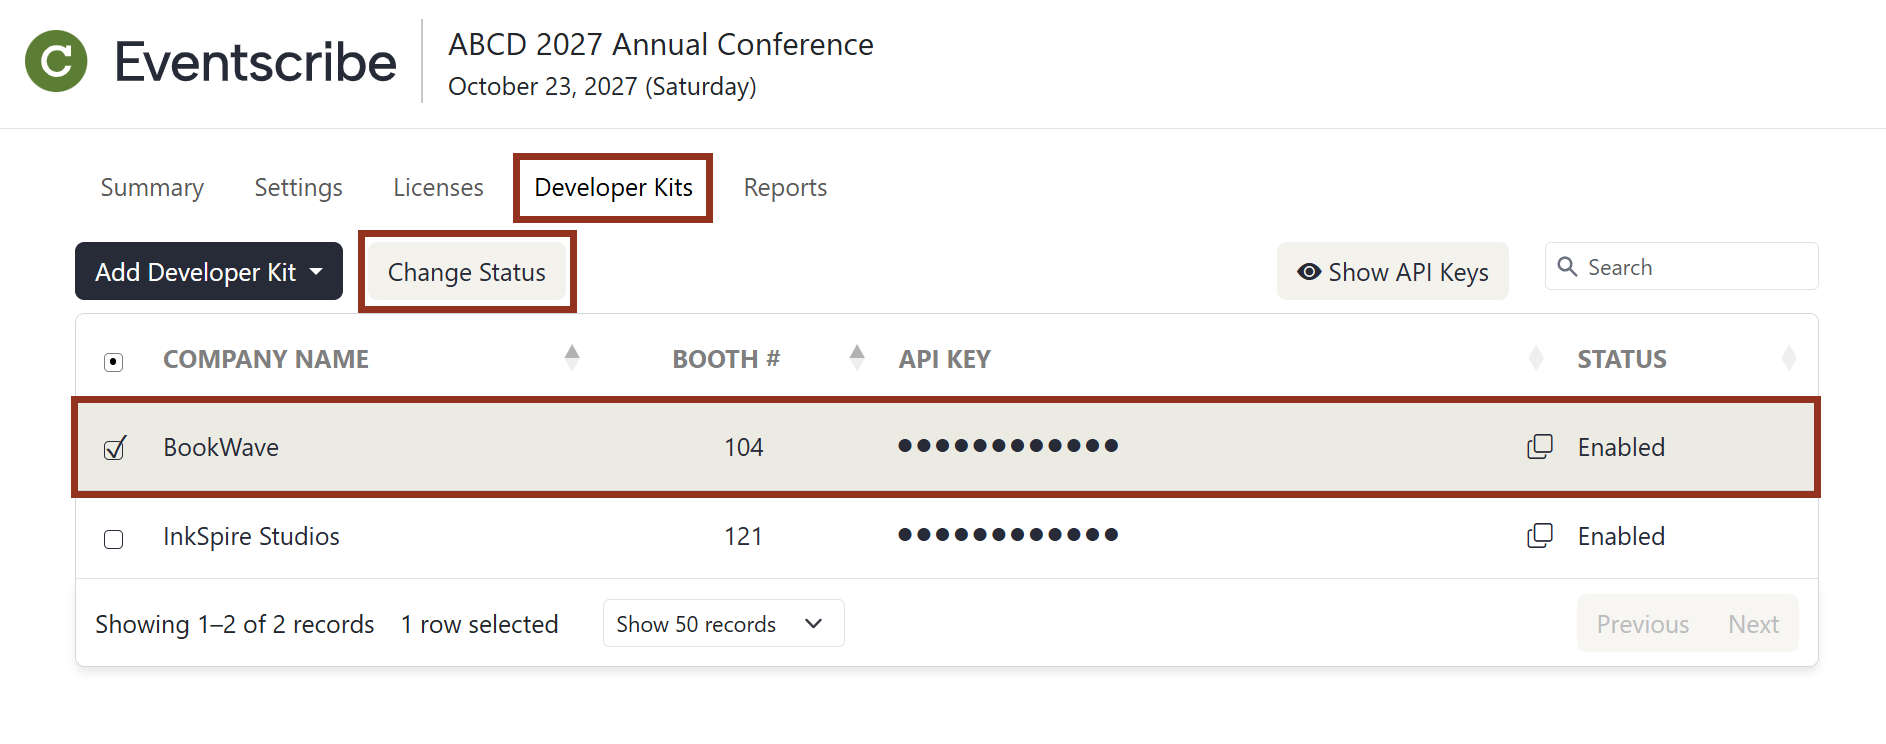Open the Reports tab

[x=785, y=187]
